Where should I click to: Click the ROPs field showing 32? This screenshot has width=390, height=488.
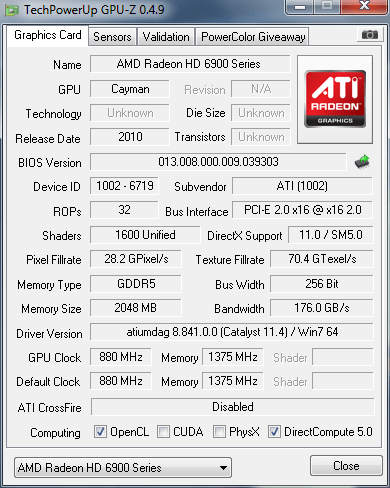pyautogui.click(x=124, y=210)
